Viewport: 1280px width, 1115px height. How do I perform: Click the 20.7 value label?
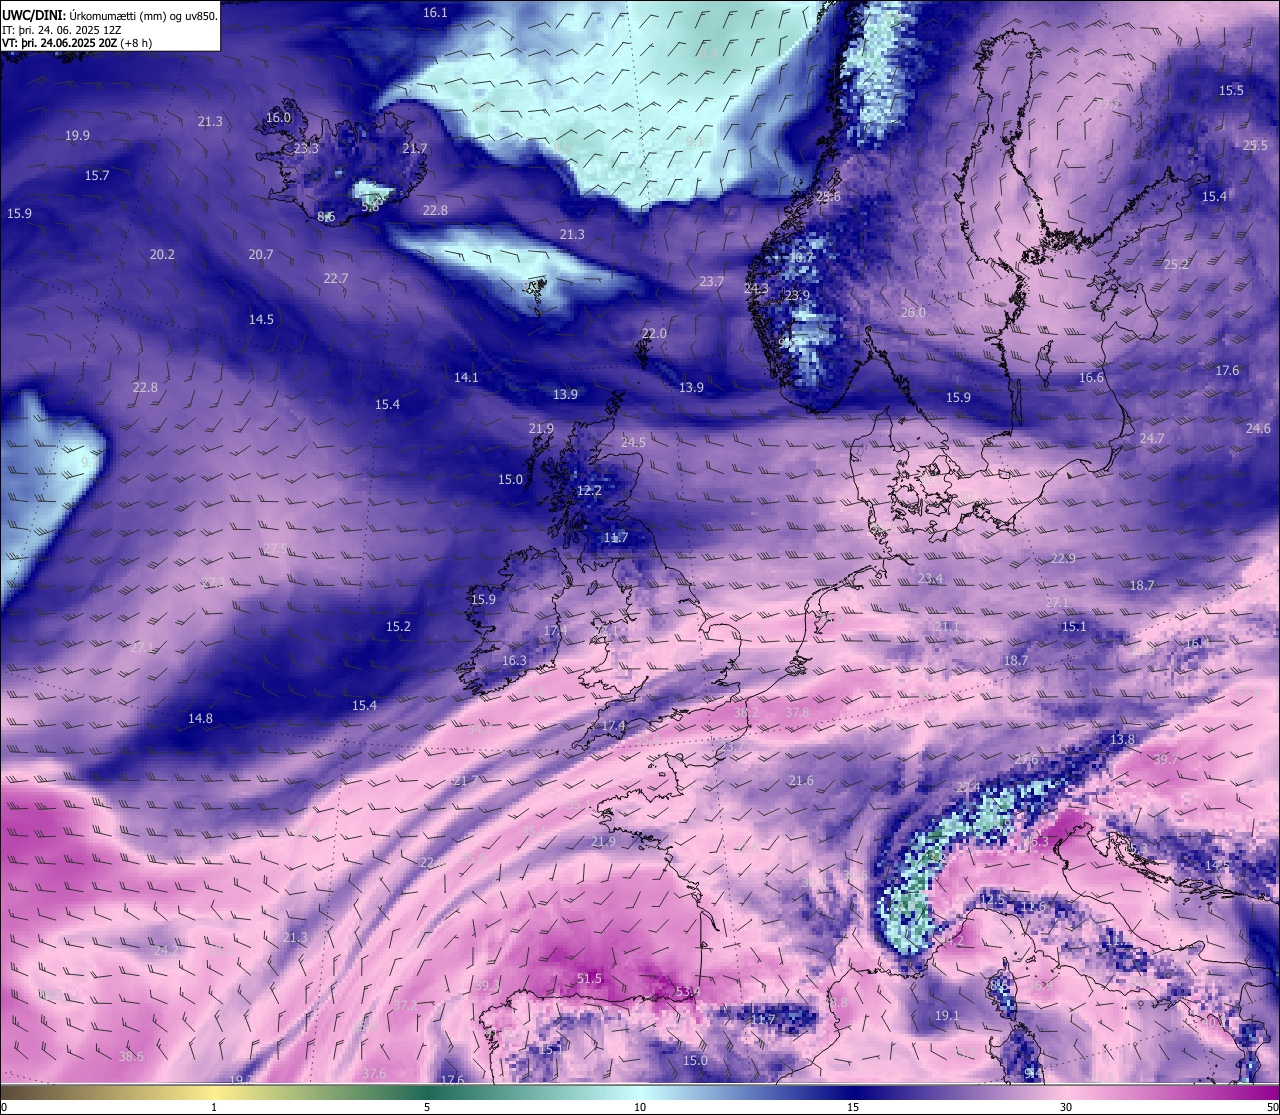(261, 254)
